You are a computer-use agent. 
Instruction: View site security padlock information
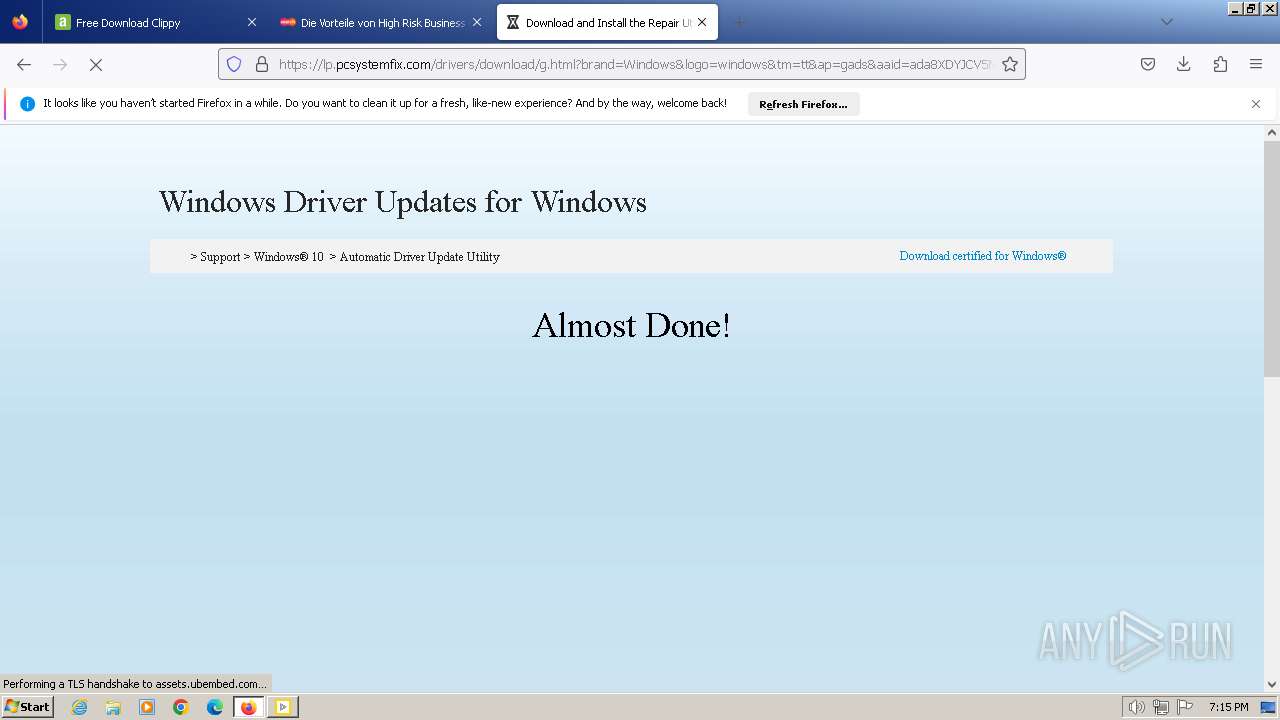click(x=262, y=64)
